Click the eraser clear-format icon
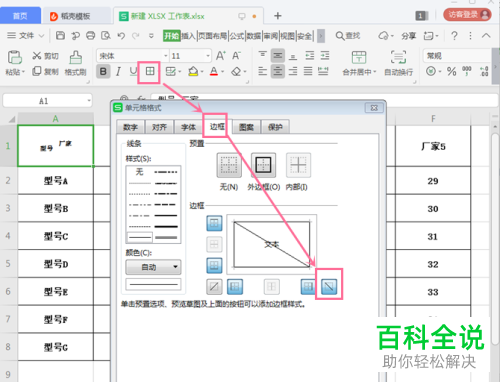 click(x=236, y=71)
